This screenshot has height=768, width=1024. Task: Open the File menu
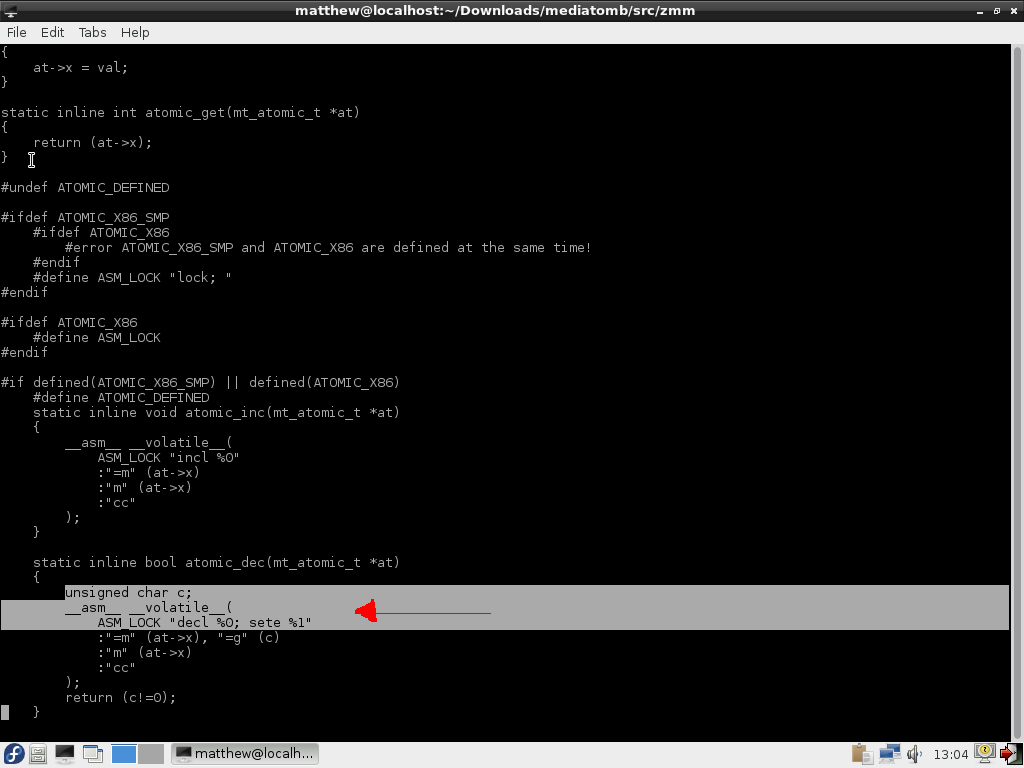(16, 32)
